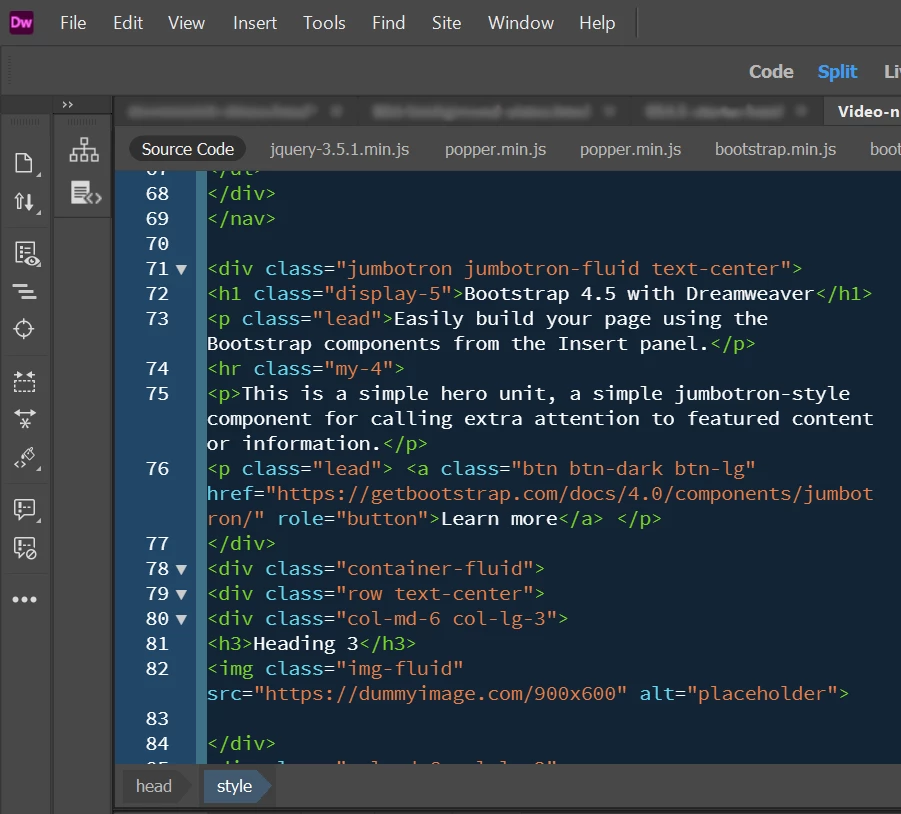Collapse code at line 71

[182, 269]
